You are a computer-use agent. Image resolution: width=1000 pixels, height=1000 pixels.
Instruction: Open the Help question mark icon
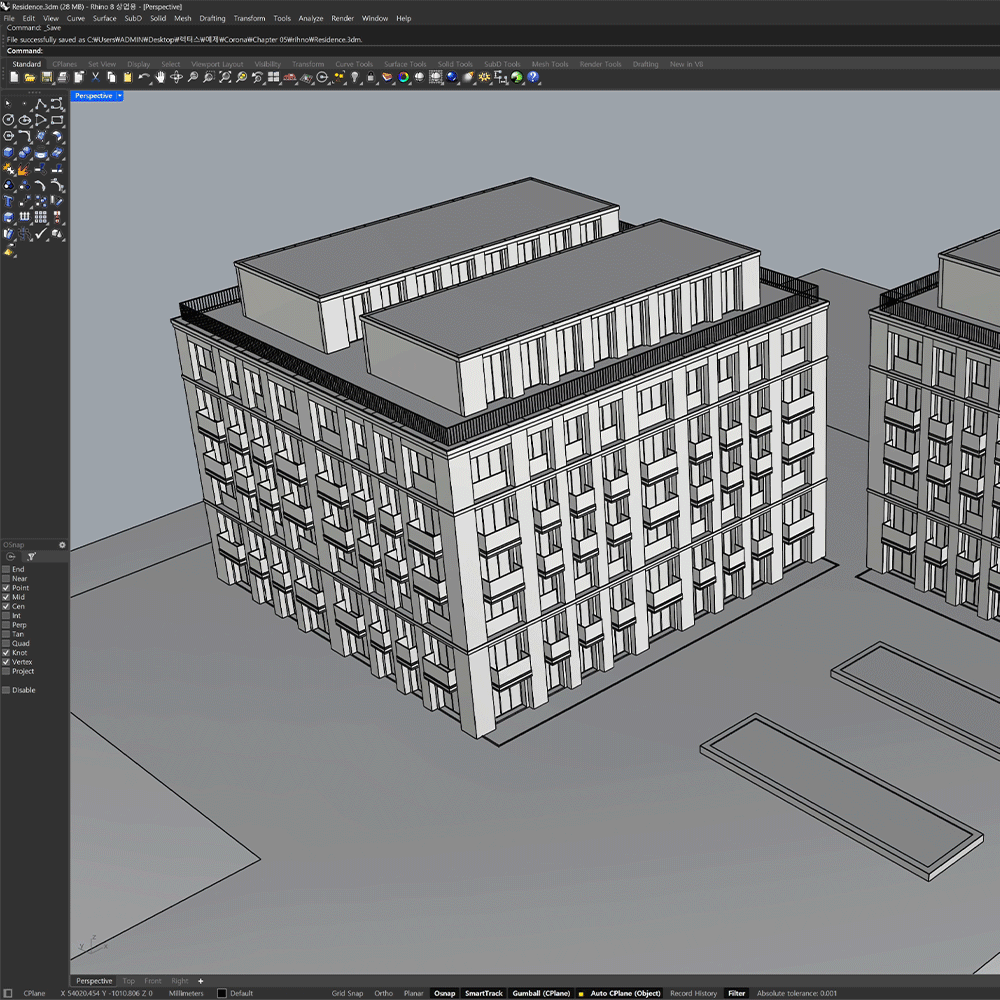533,77
